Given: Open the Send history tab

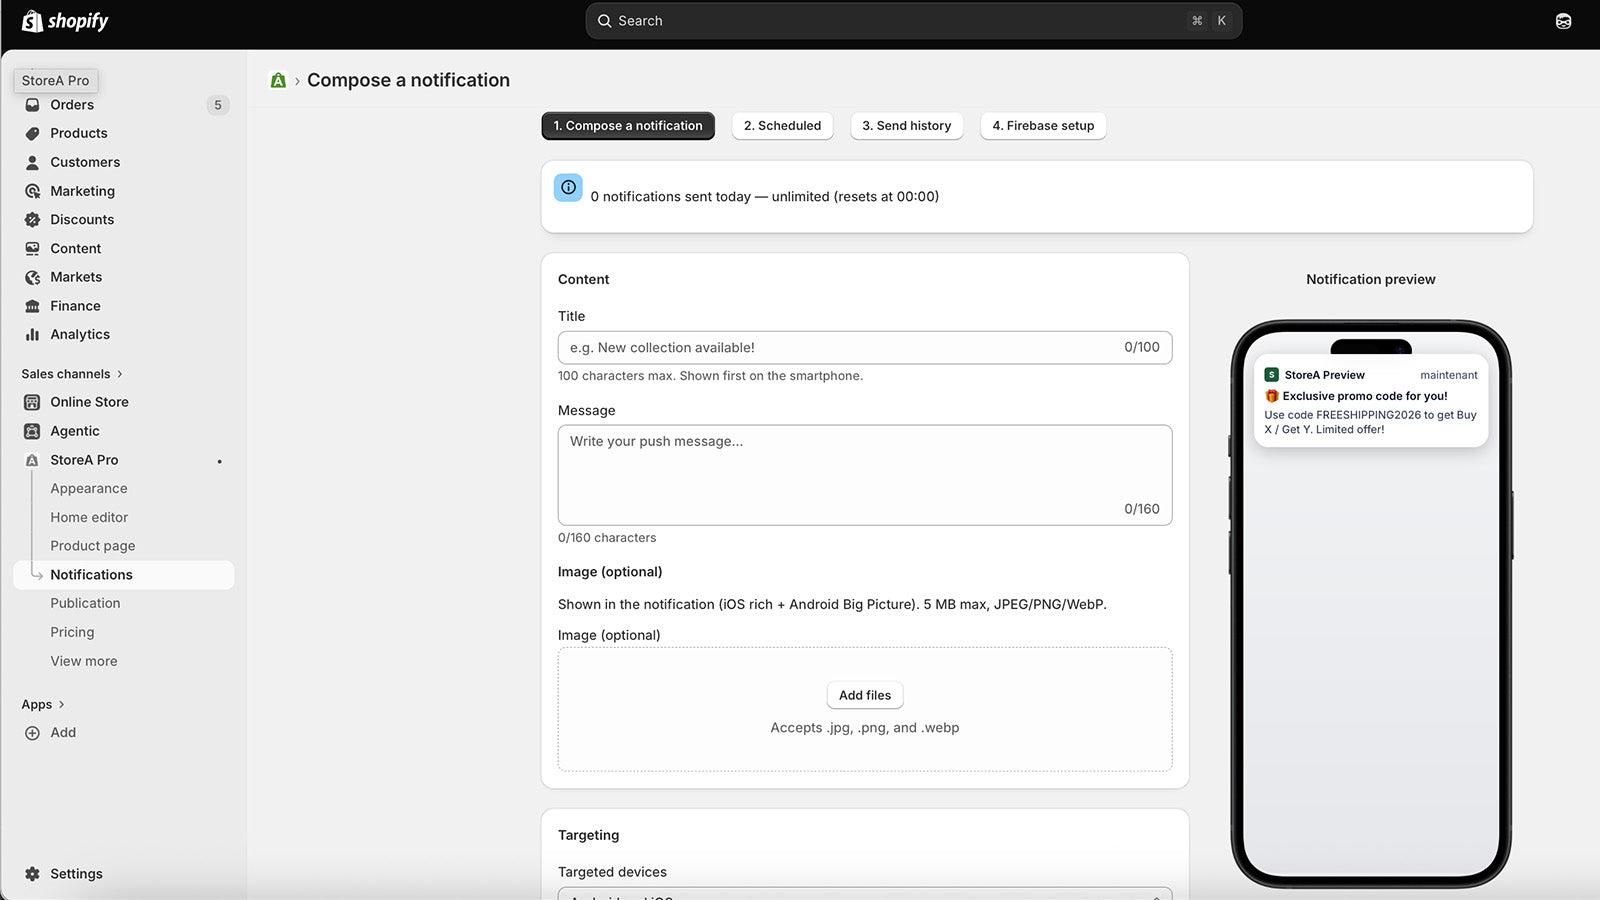Looking at the screenshot, I should tap(907, 126).
